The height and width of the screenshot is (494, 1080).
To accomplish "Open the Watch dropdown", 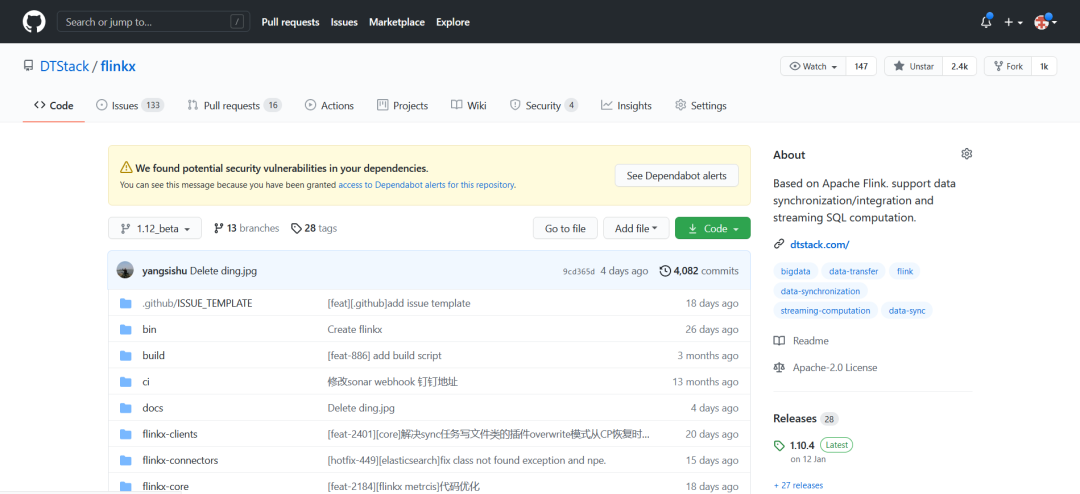I will tap(813, 66).
